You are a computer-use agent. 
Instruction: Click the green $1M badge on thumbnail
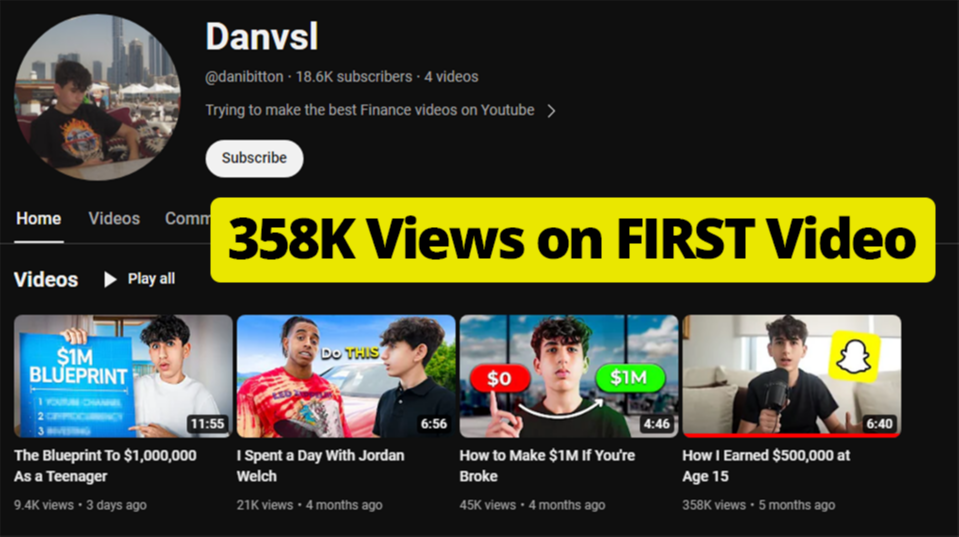[x=629, y=377]
